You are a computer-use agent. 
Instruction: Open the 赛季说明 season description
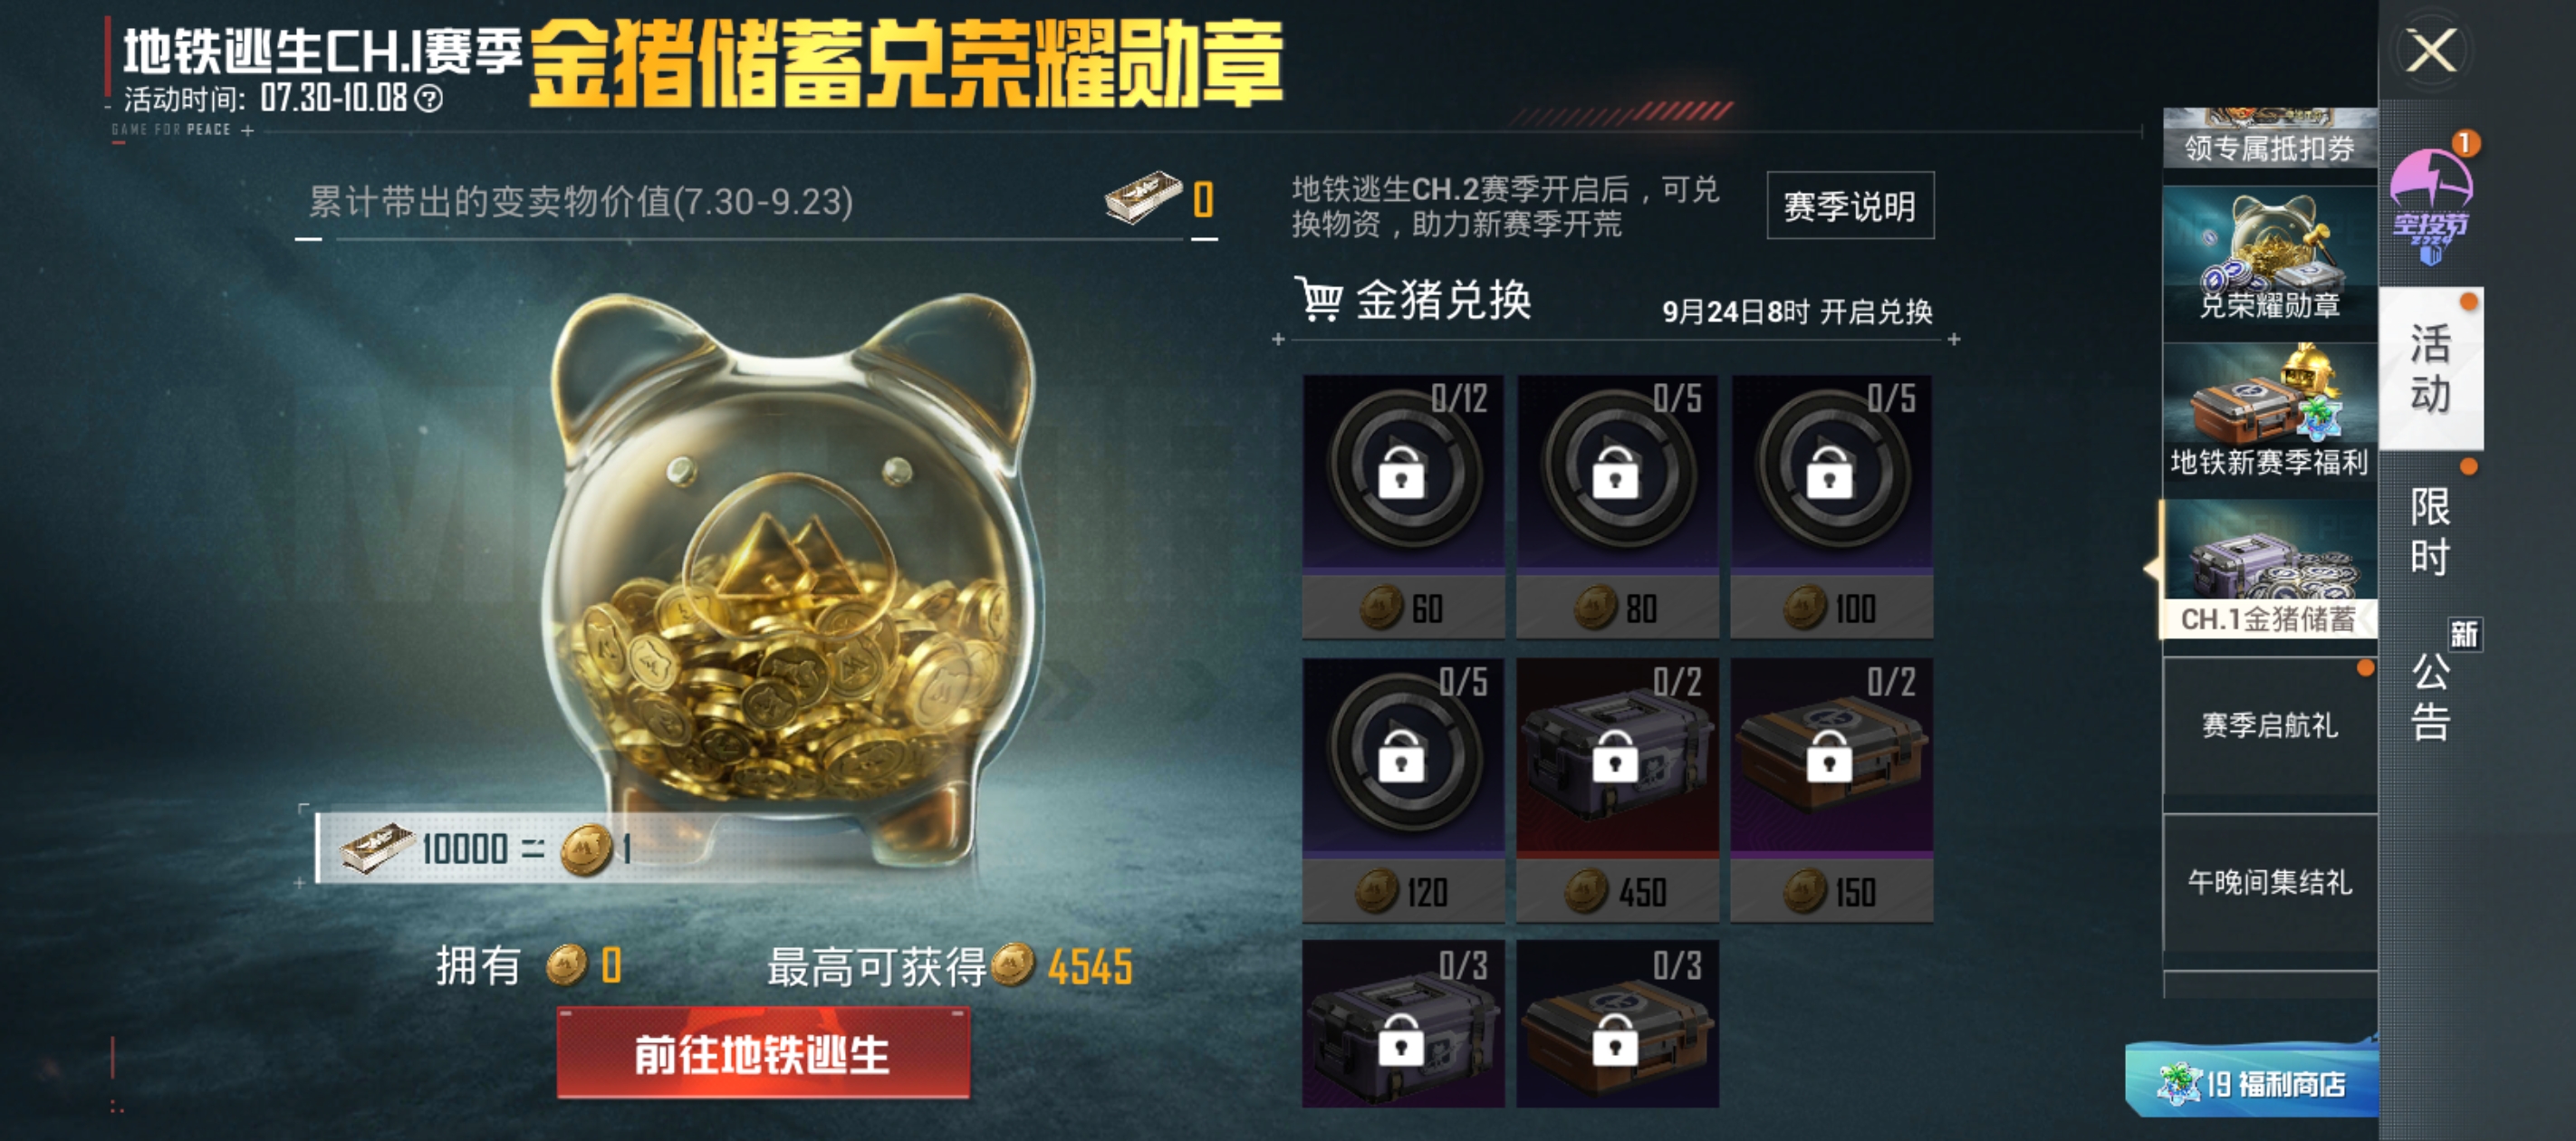point(1850,206)
